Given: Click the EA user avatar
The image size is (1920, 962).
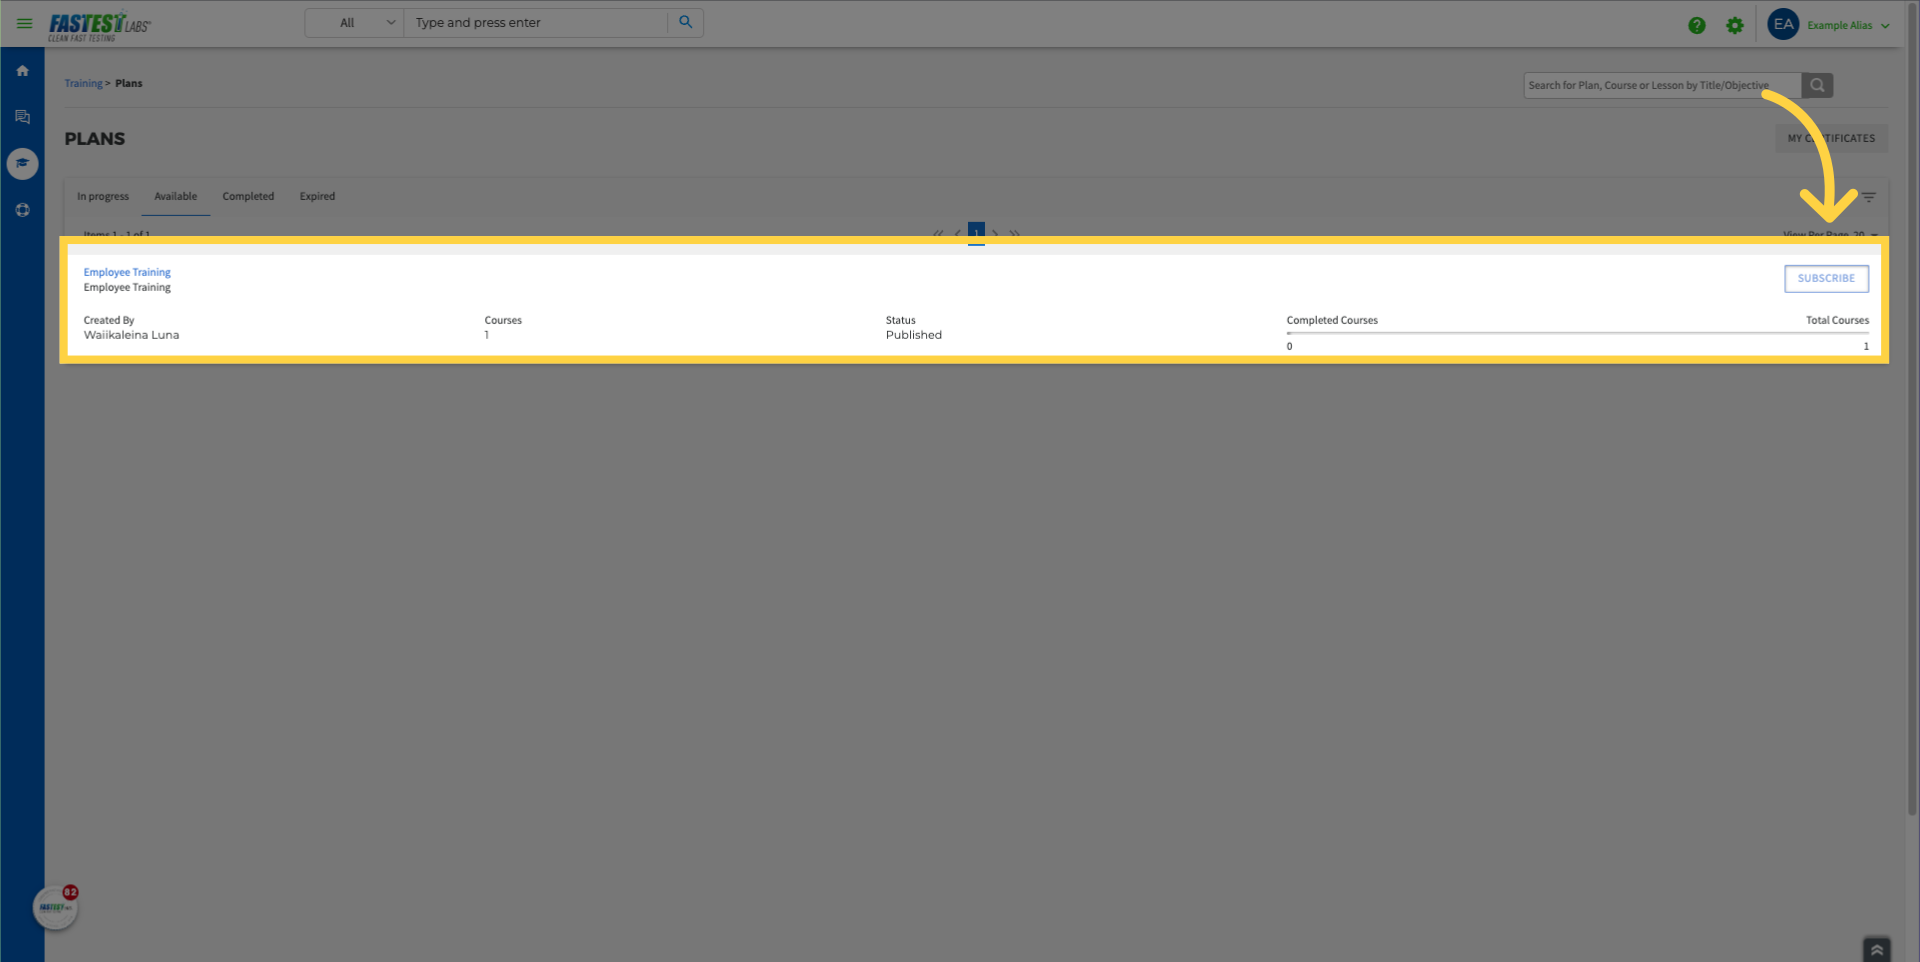Looking at the screenshot, I should 1783,24.
